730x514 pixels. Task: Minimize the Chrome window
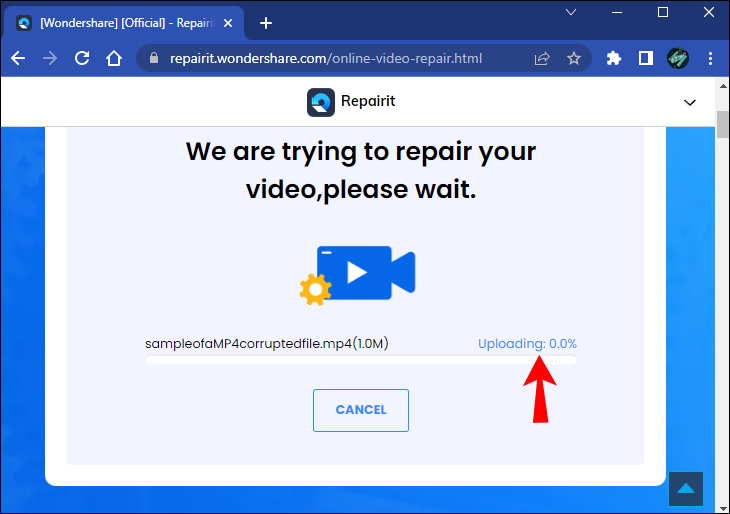617,13
